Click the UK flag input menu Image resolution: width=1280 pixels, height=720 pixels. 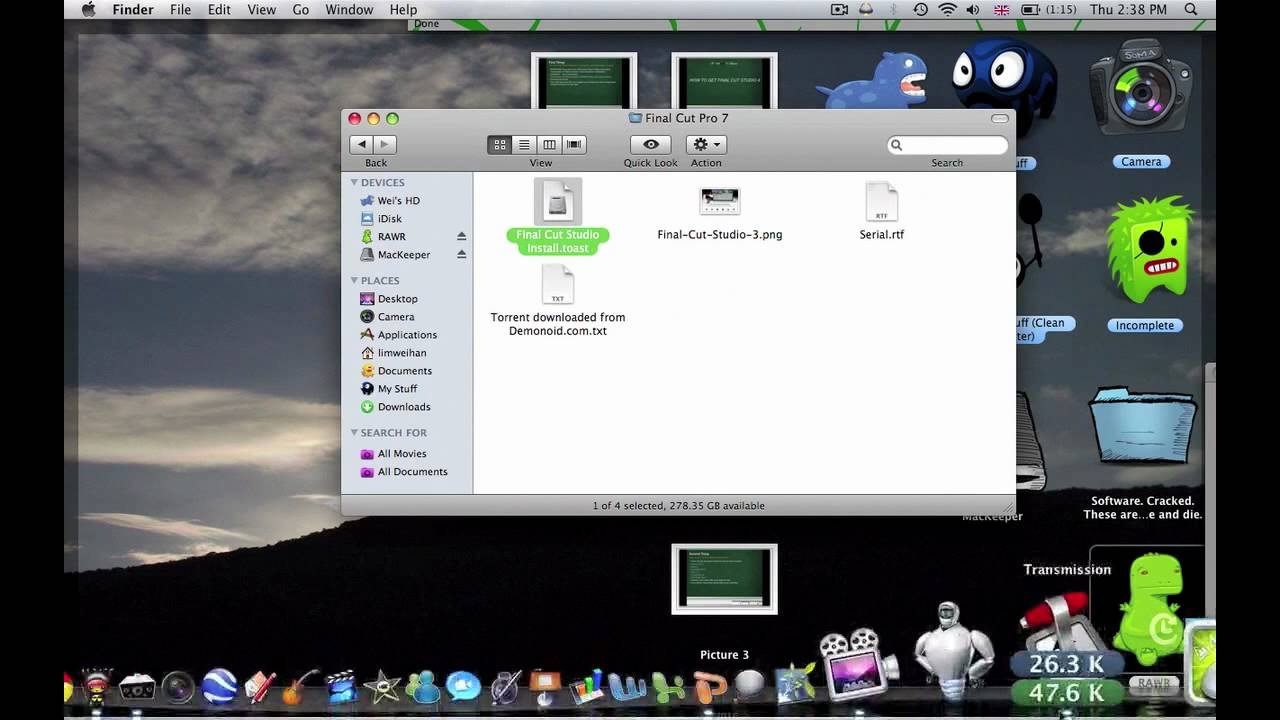pyautogui.click(x=1001, y=10)
